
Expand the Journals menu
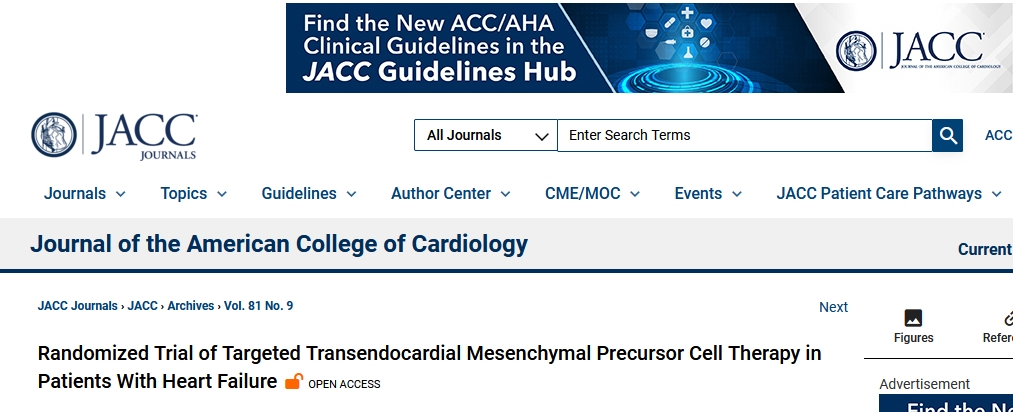(85, 194)
